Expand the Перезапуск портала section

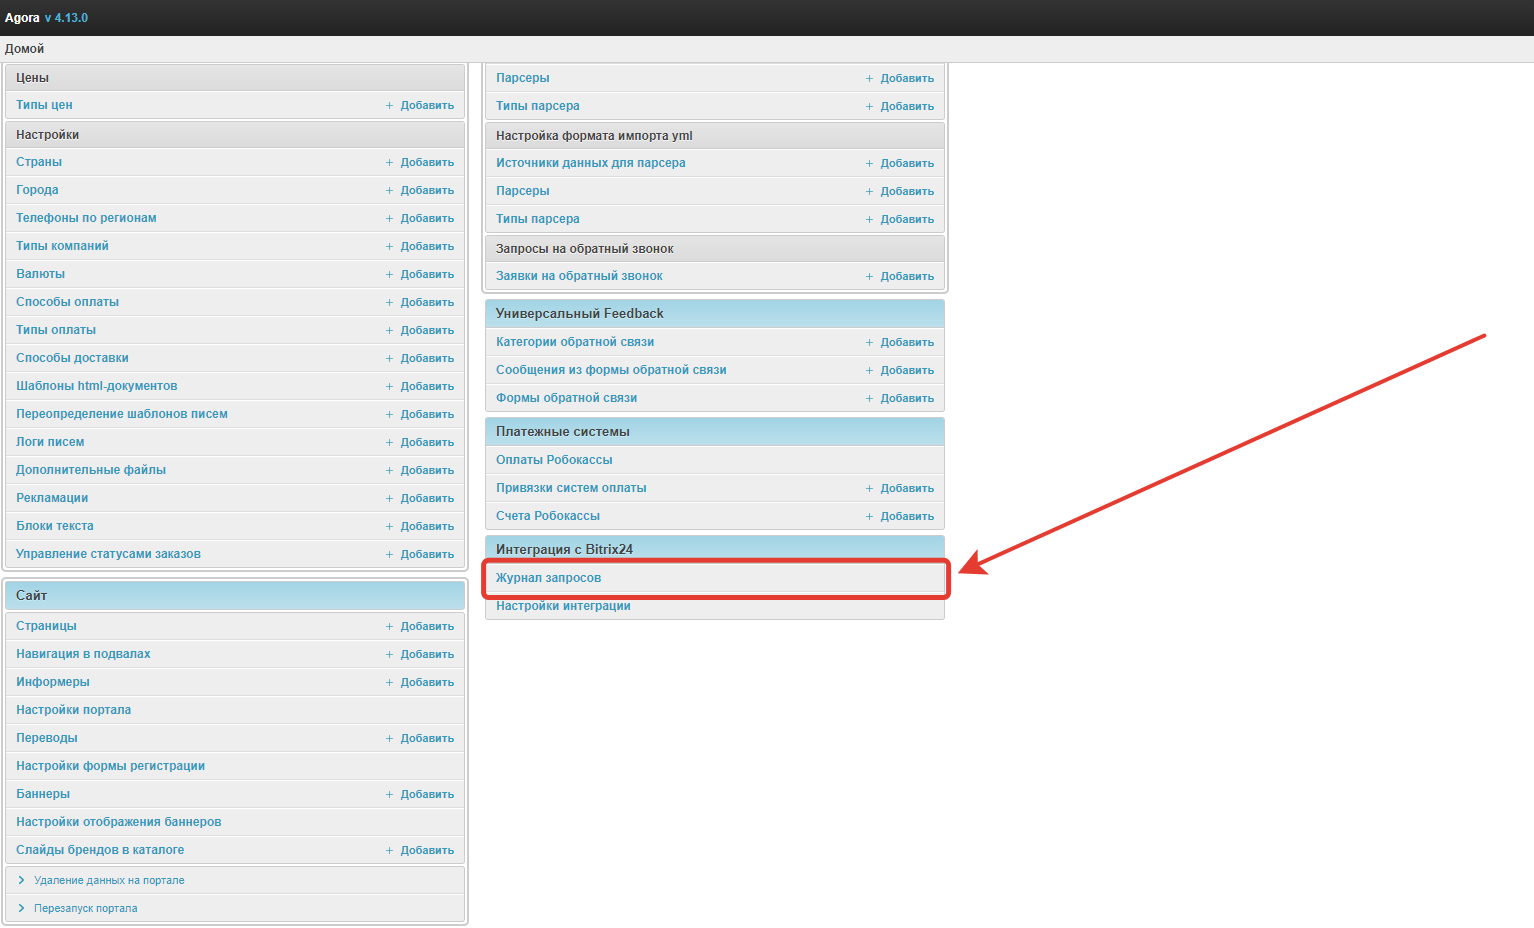point(85,908)
